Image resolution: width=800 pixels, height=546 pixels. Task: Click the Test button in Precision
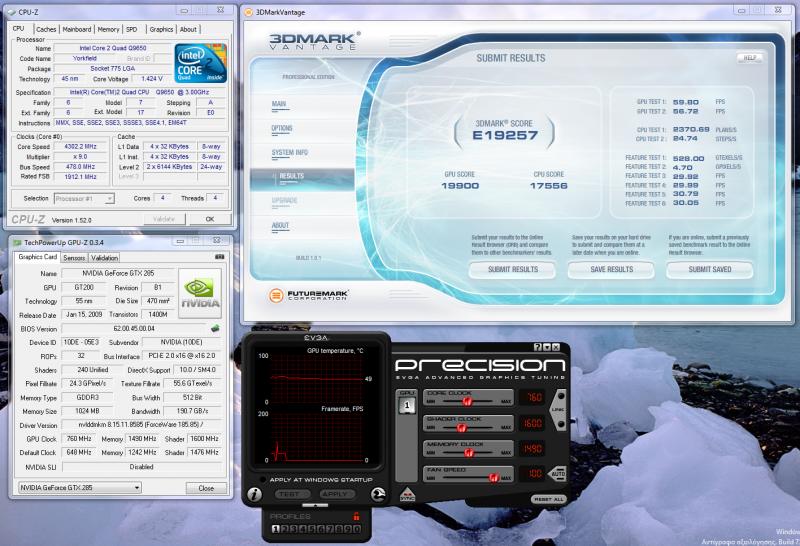point(293,494)
